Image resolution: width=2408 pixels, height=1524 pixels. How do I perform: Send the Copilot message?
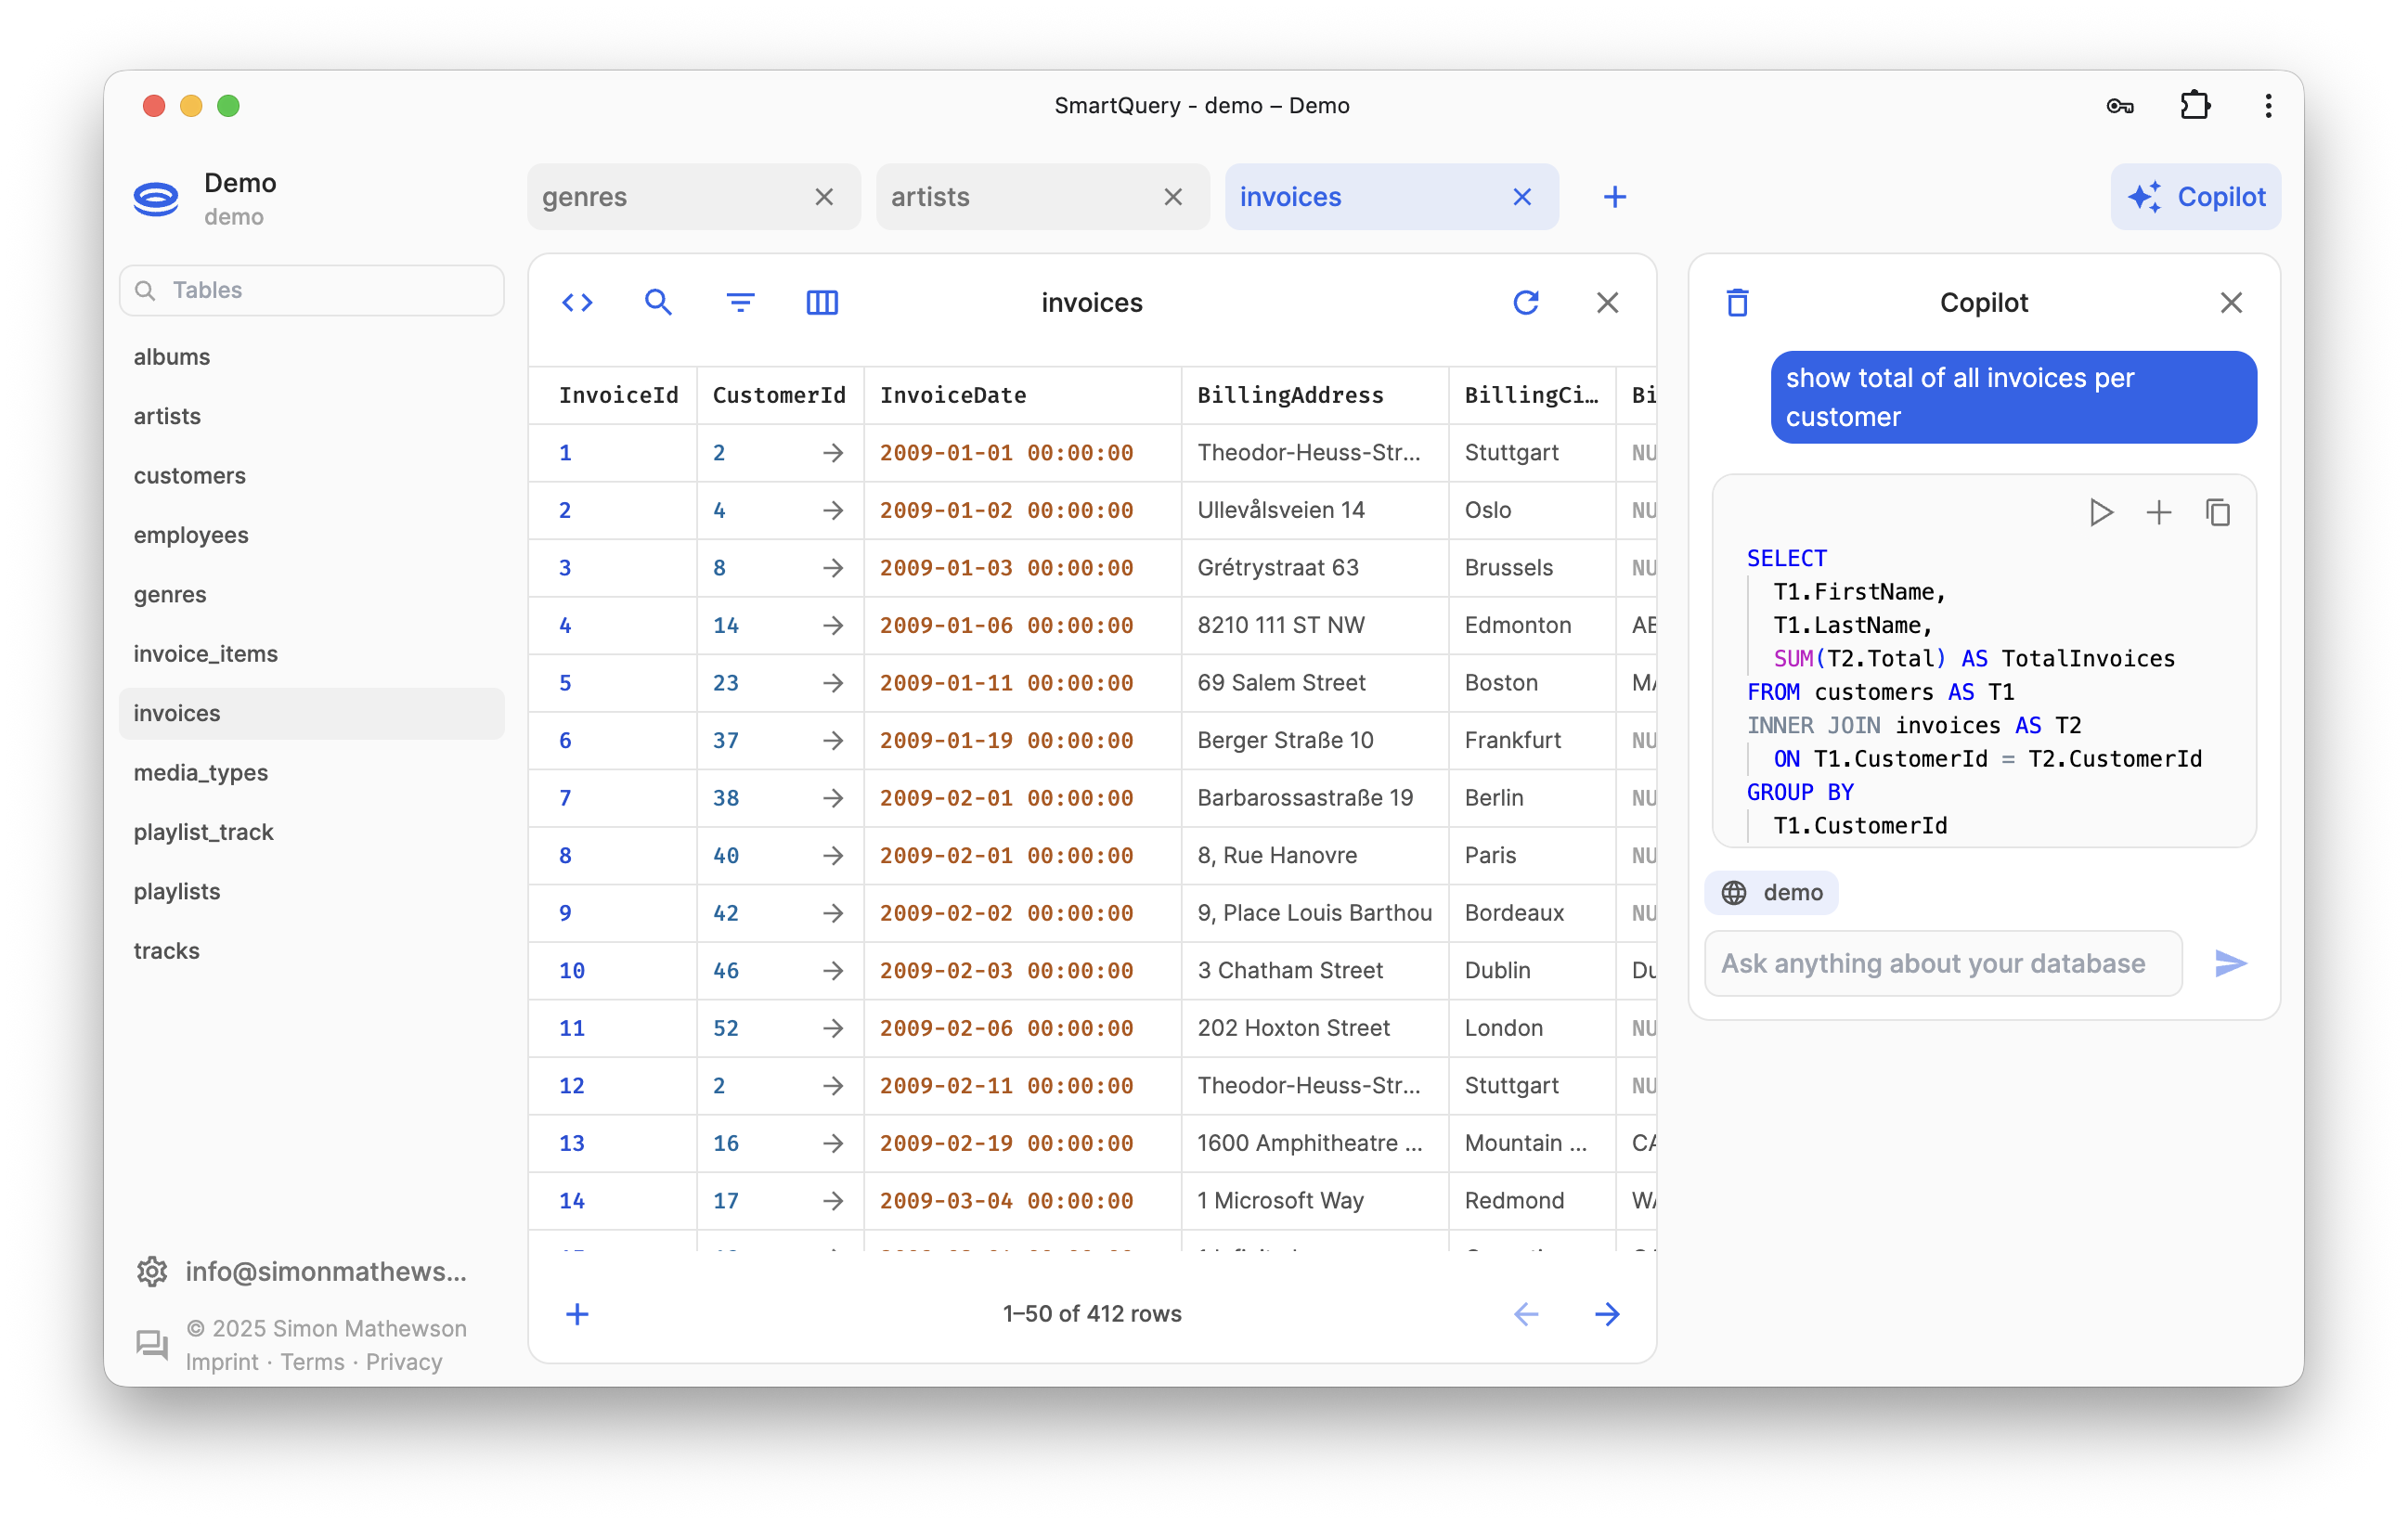tap(2230, 963)
